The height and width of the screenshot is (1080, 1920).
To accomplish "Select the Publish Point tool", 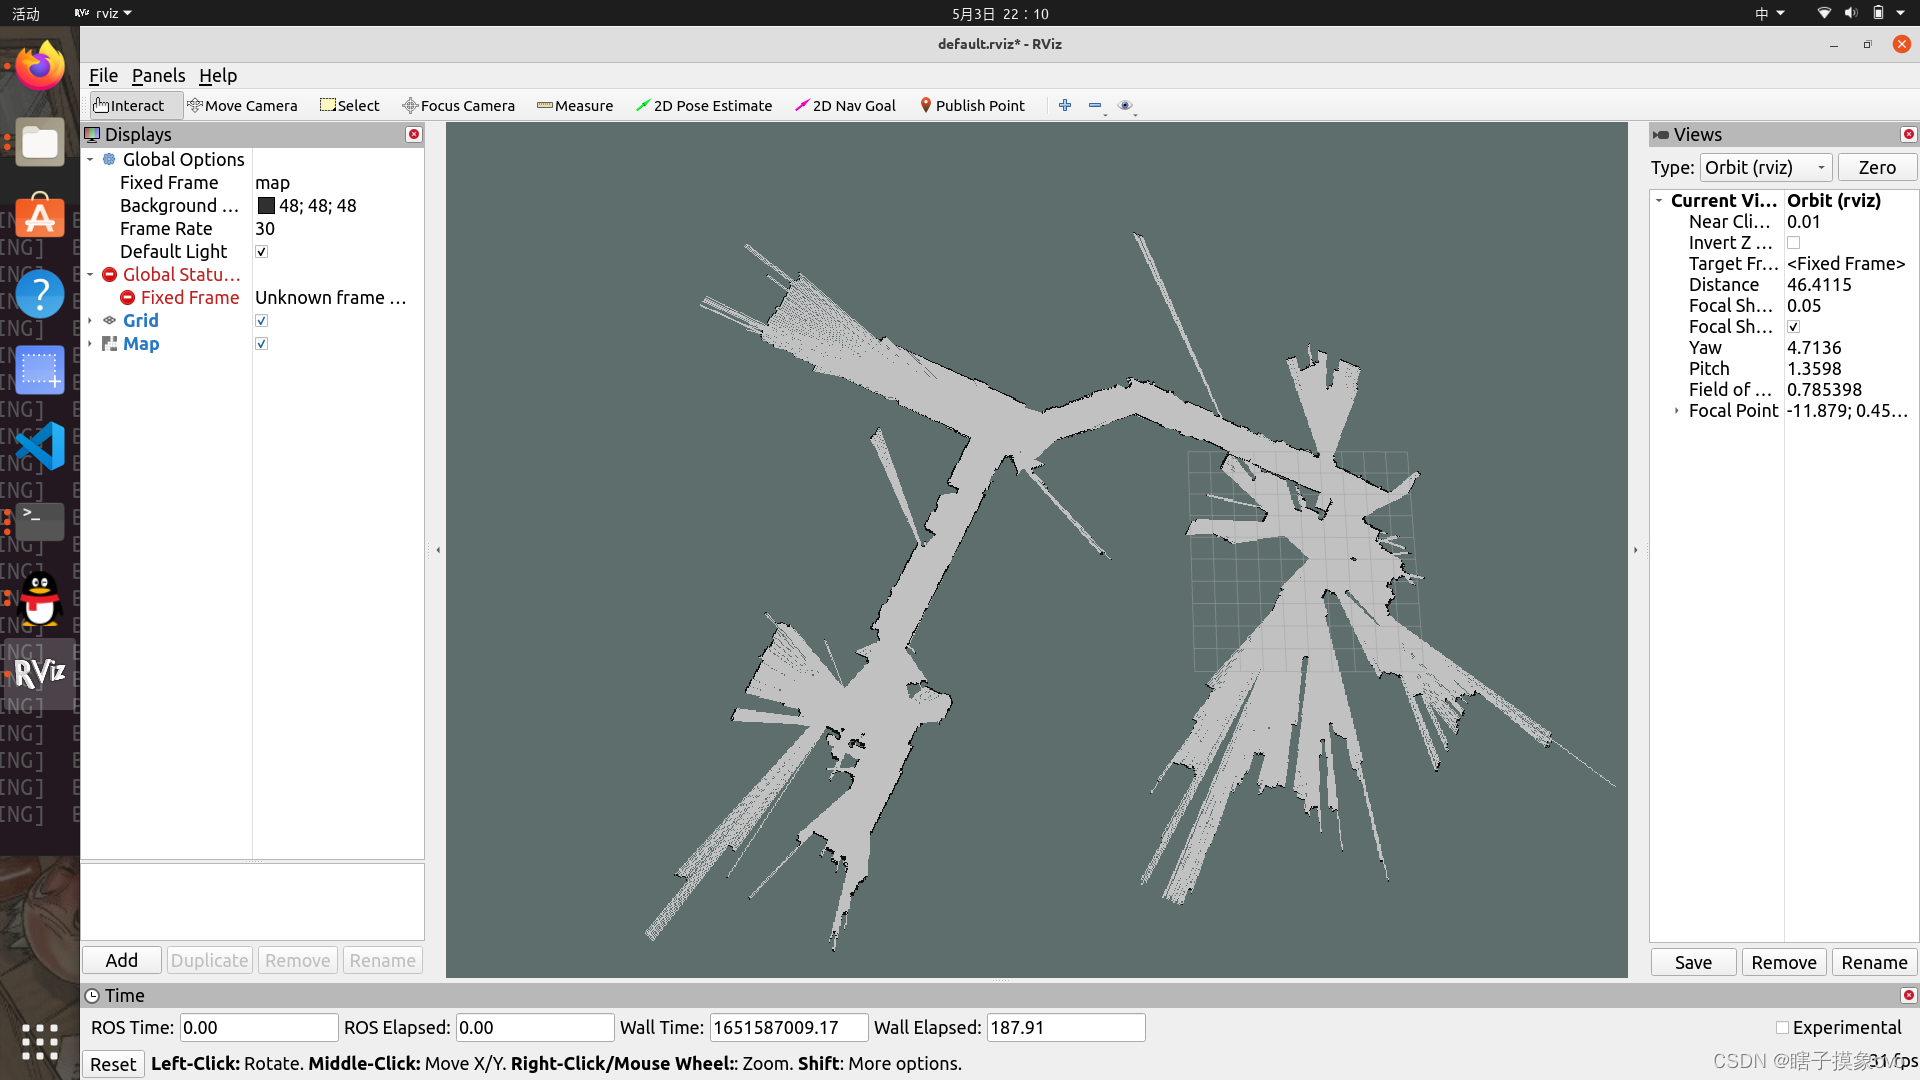I will click(x=972, y=105).
